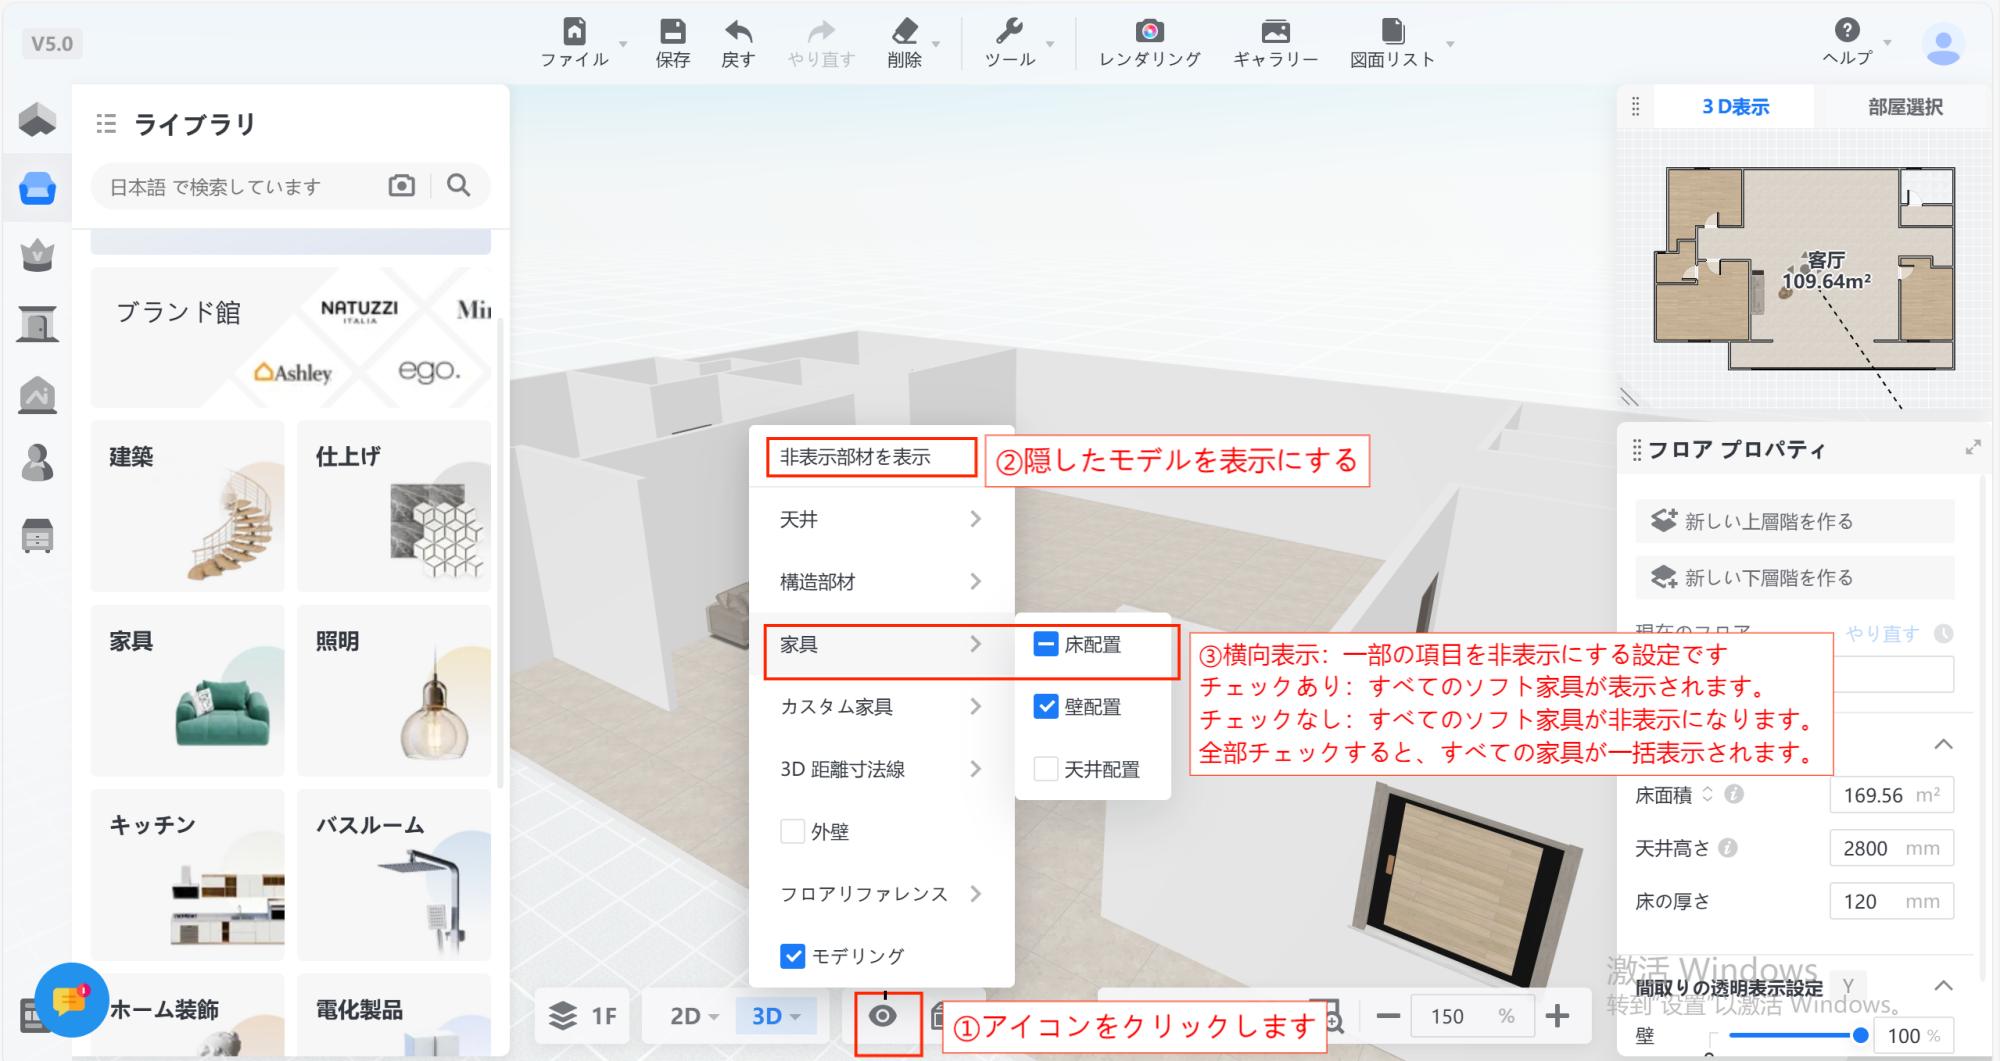Click 新しい上層階を作る button
The image size is (2000, 1061).
pos(1795,521)
